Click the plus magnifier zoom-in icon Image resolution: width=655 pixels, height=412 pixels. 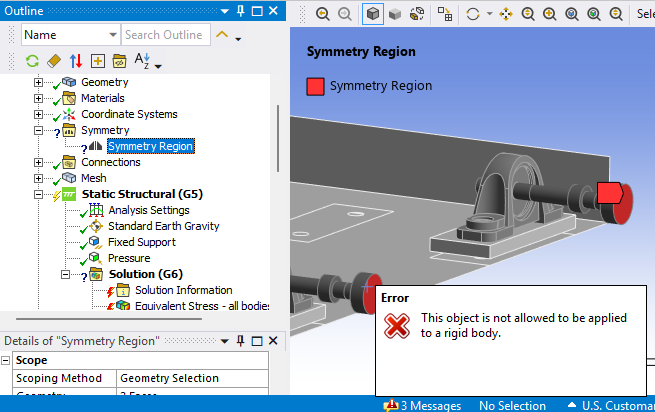(x=550, y=14)
